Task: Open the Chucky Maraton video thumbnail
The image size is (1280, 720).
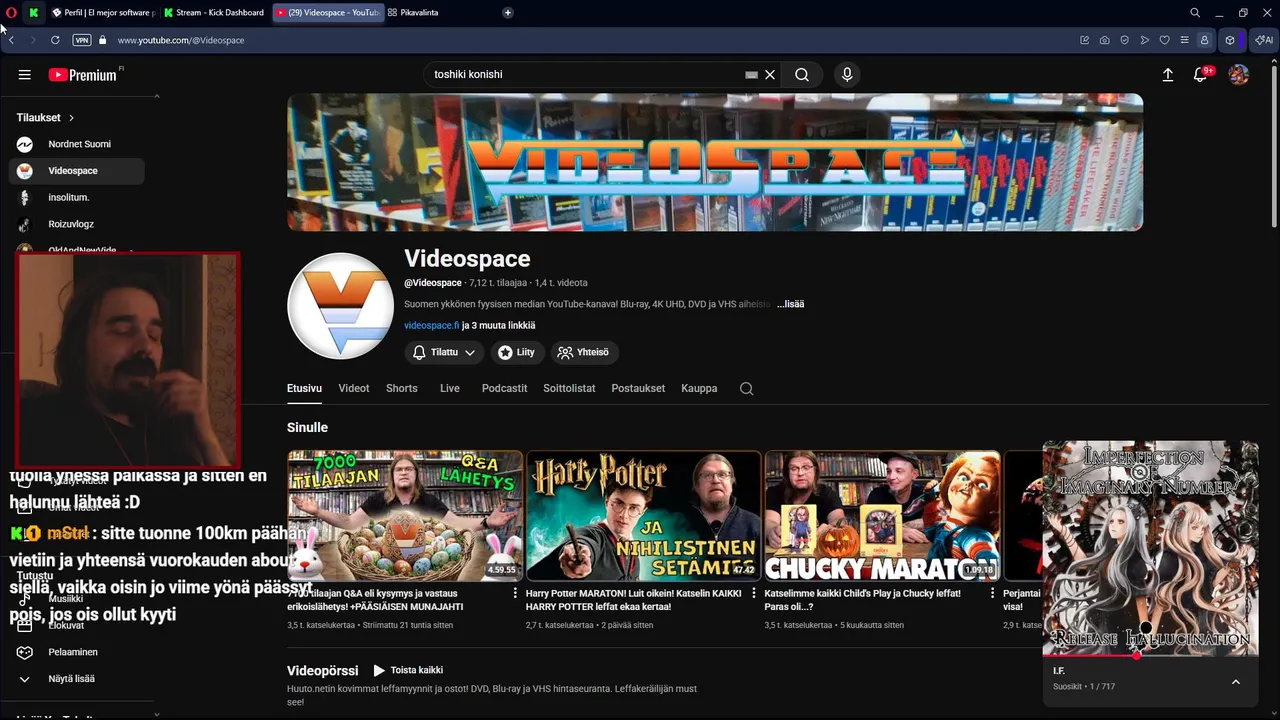Action: click(x=882, y=516)
